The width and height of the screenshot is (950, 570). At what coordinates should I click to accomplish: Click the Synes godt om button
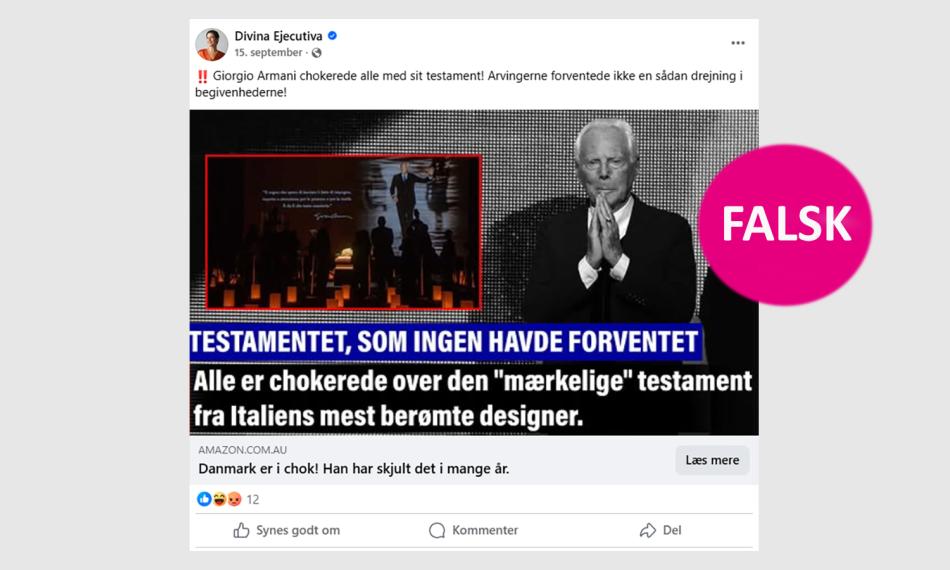(x=287, y=530)
